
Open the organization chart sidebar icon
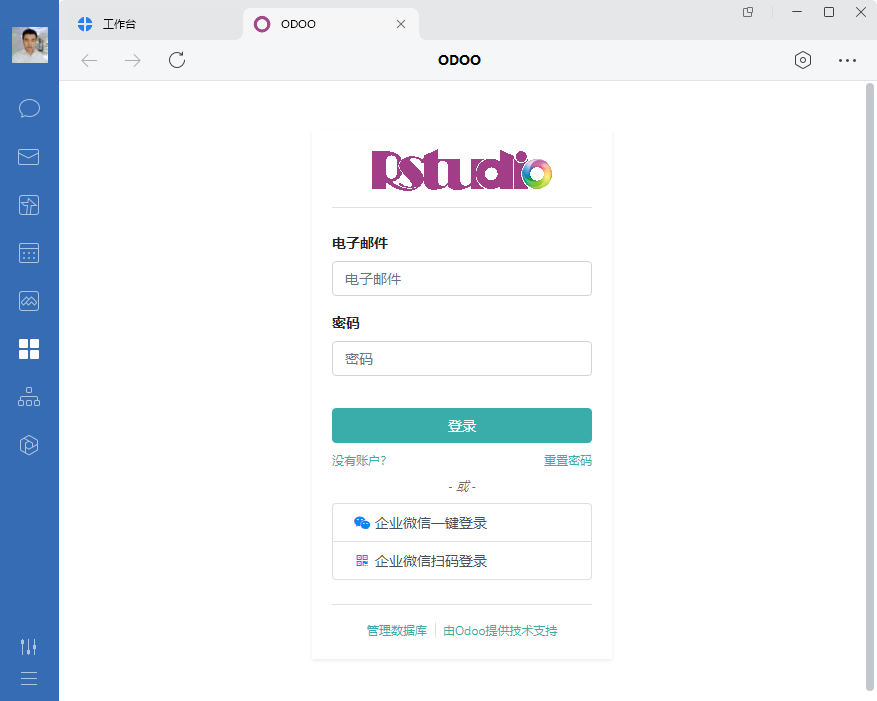tap(29, 397)
